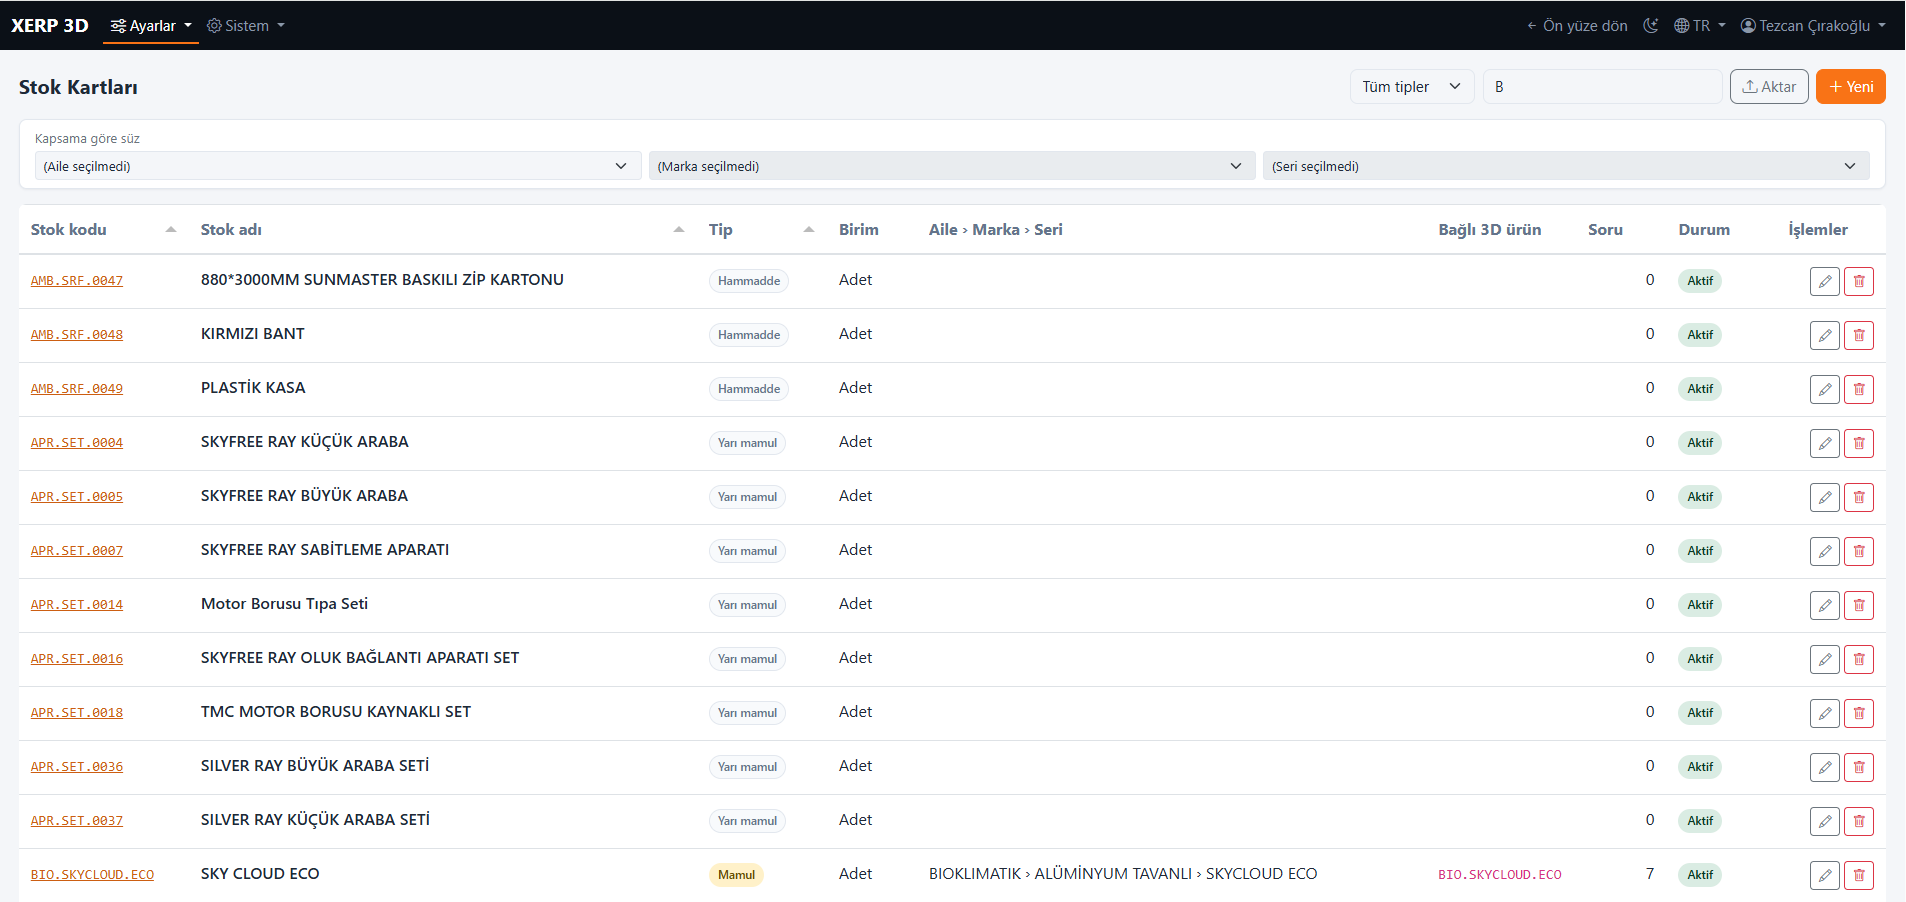Edit SKYFREE RAY OLUK BAĞLANTI APARATI SET
The image size is (1906, 902).
(x=1825, y=659)
